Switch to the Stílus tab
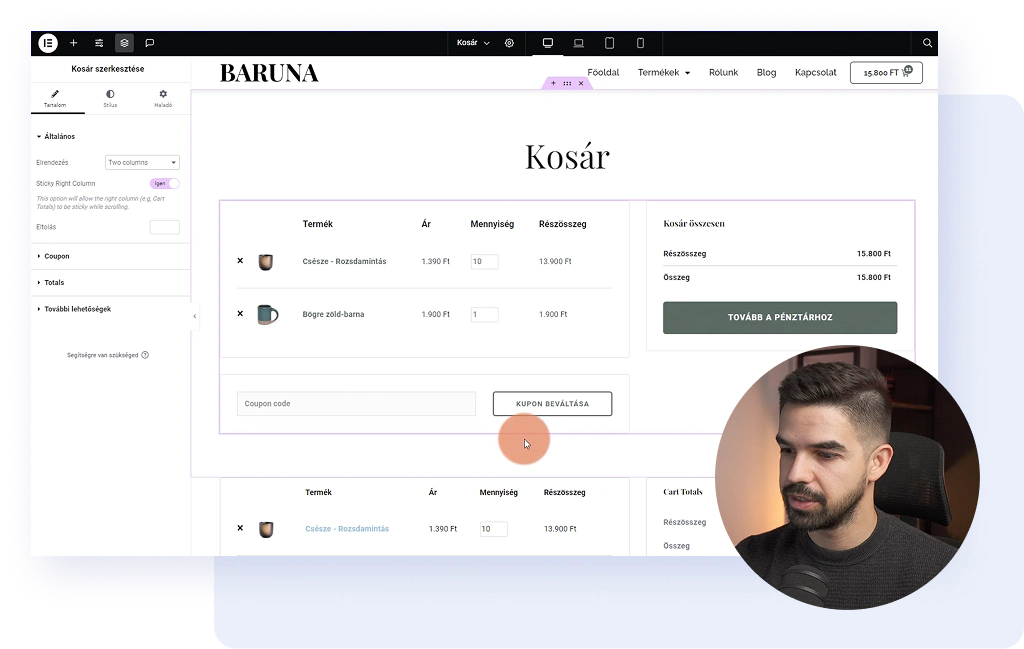Viewport: 1024px width, 649px height. [x=110, y=98]
